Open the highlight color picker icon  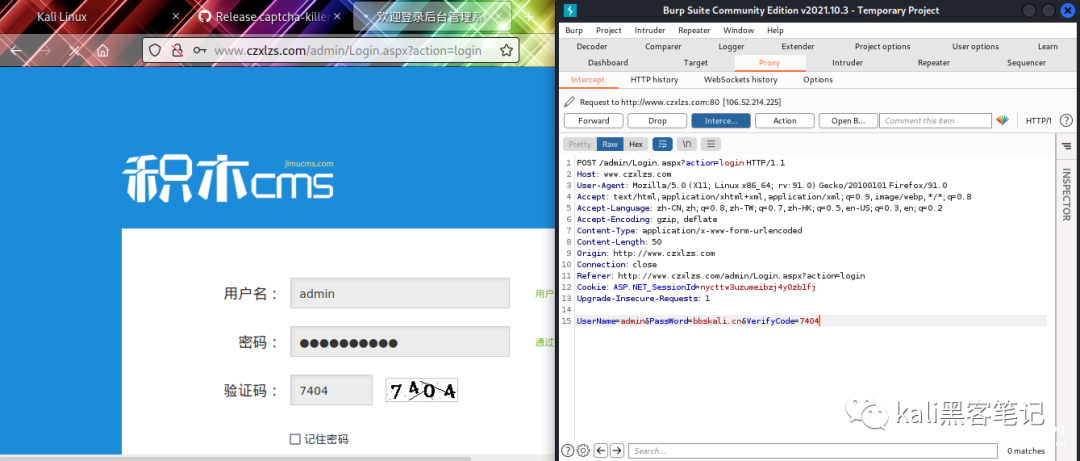pyautogui.click(x=1002, y=121)
